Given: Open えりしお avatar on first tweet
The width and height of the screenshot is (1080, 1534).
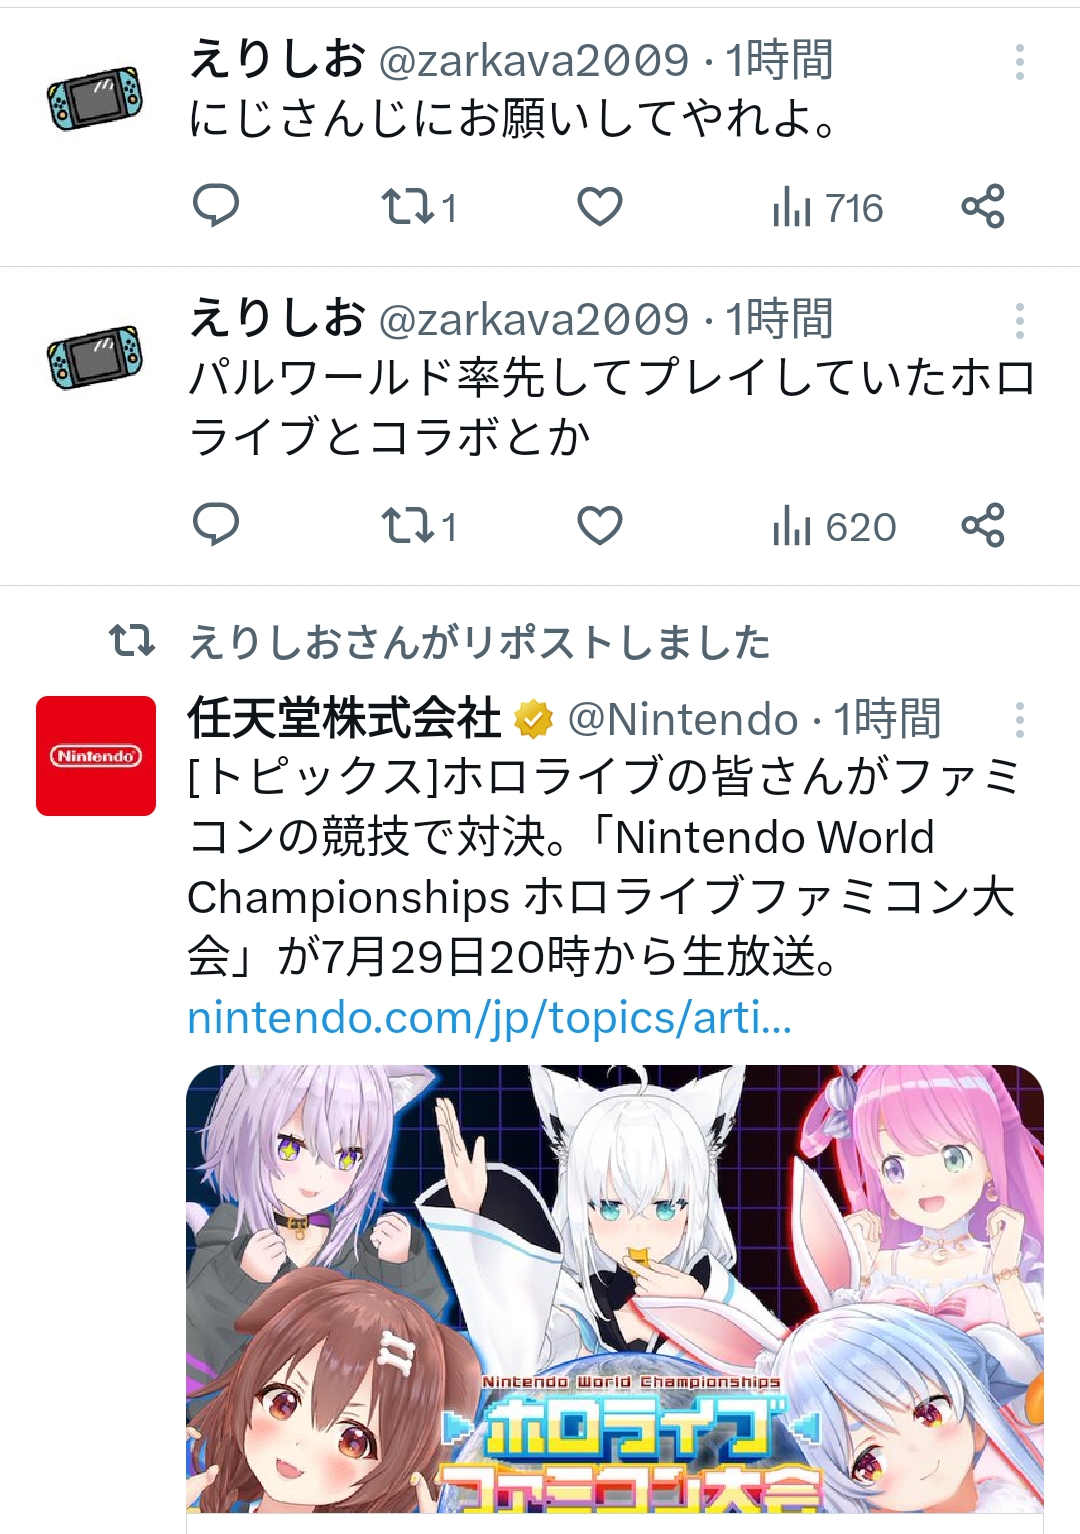Looking at the screenshot, I should [96, 98].
